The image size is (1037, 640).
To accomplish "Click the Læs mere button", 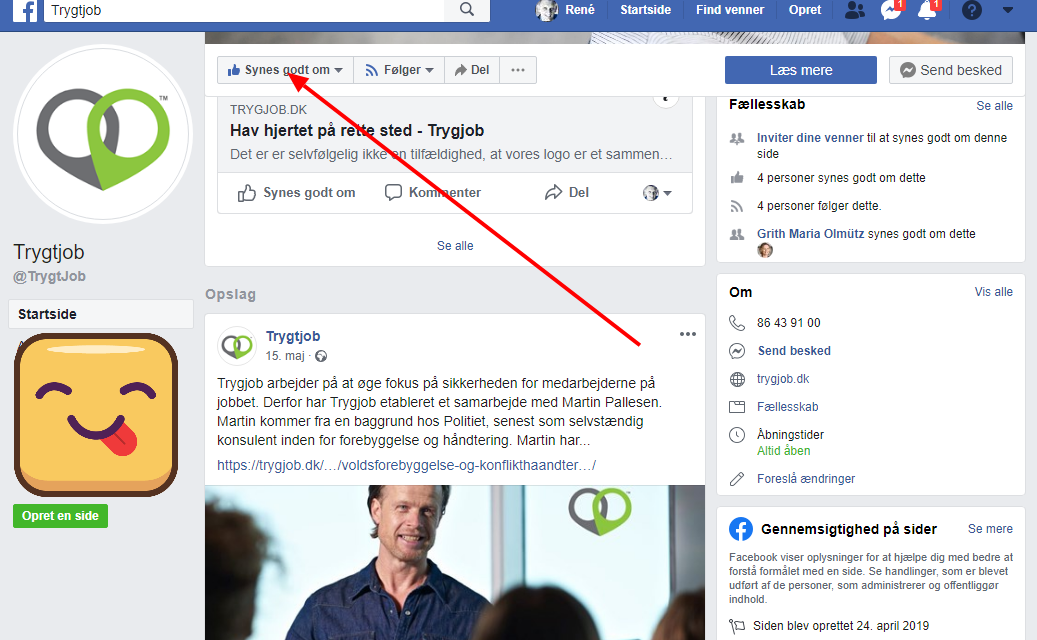I will [x=801, y=70].
